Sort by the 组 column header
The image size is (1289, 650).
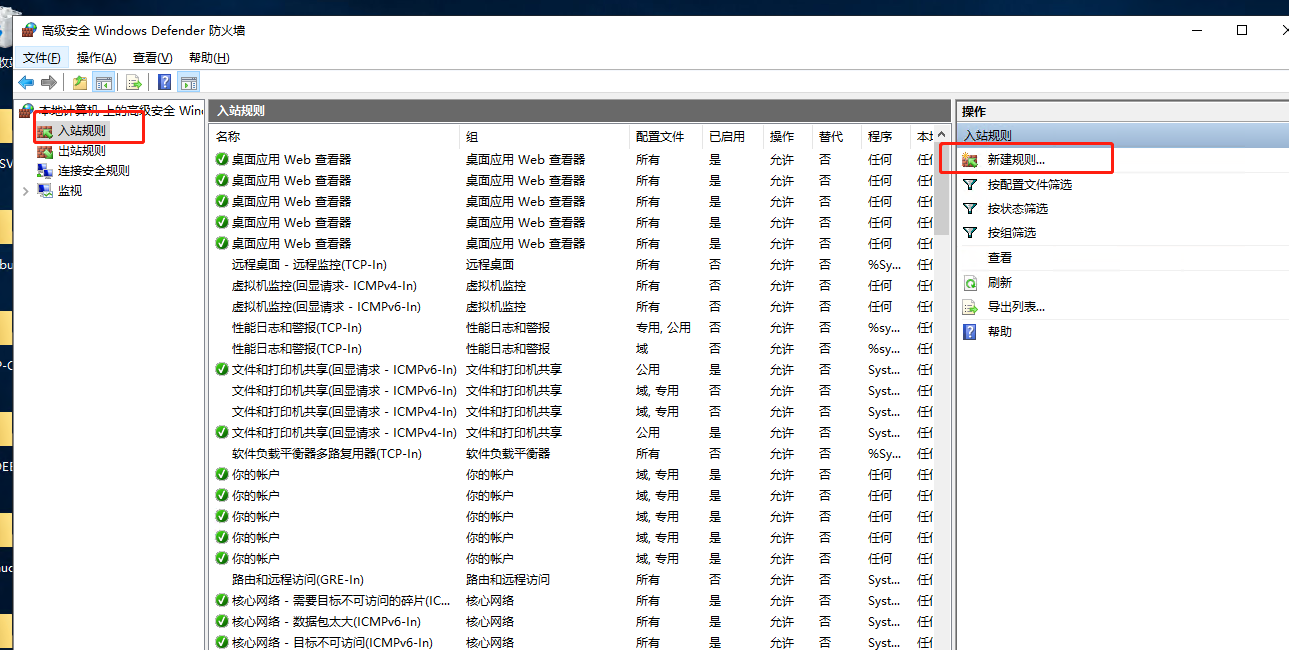point(544,137)
